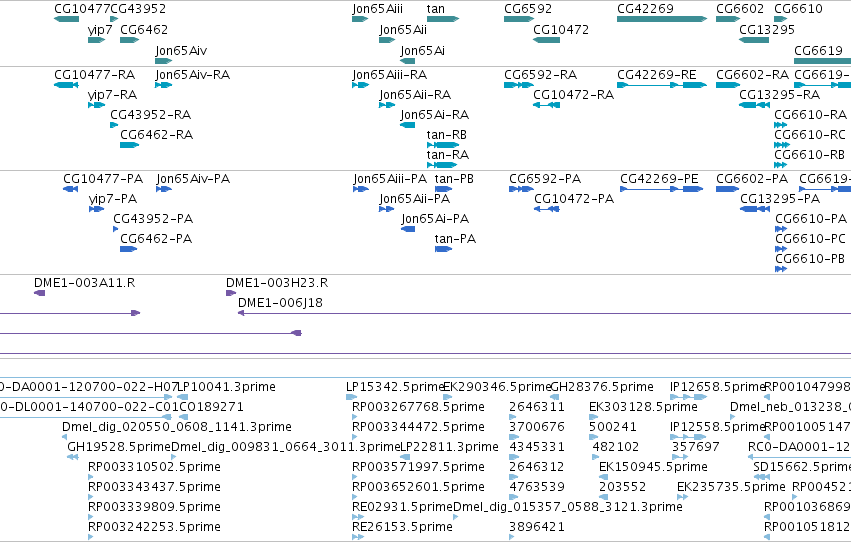Select the CG10477 gene label
The image size is (851, 542).
coord(82,9)
